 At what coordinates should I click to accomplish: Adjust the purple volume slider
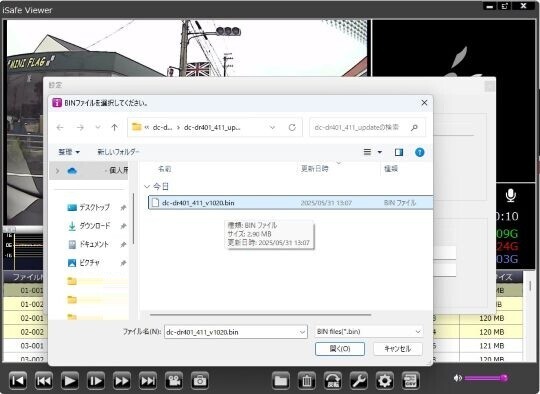click(x=486, y=378)
